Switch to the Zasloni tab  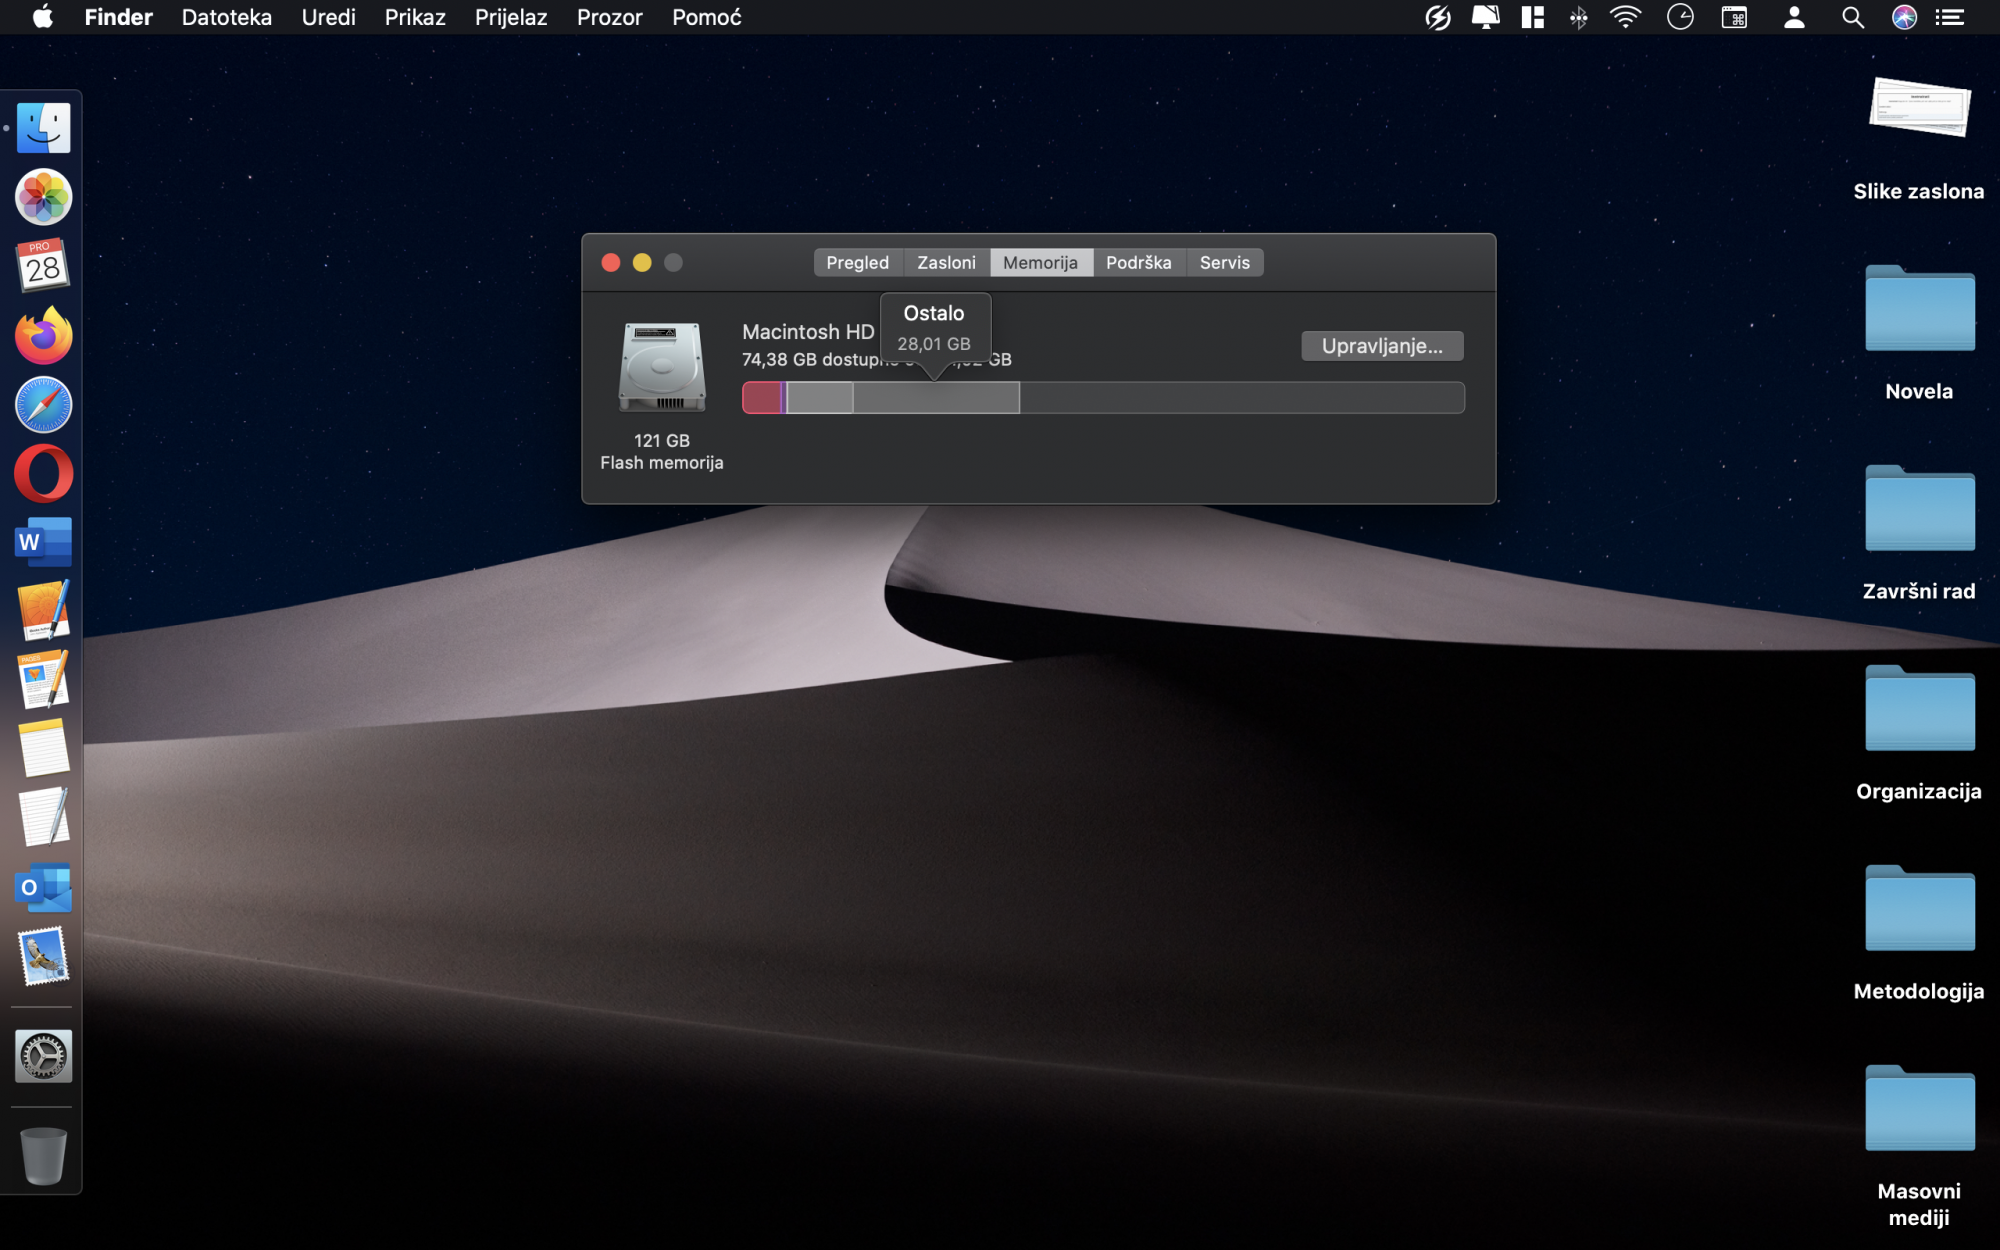point(945,262)
